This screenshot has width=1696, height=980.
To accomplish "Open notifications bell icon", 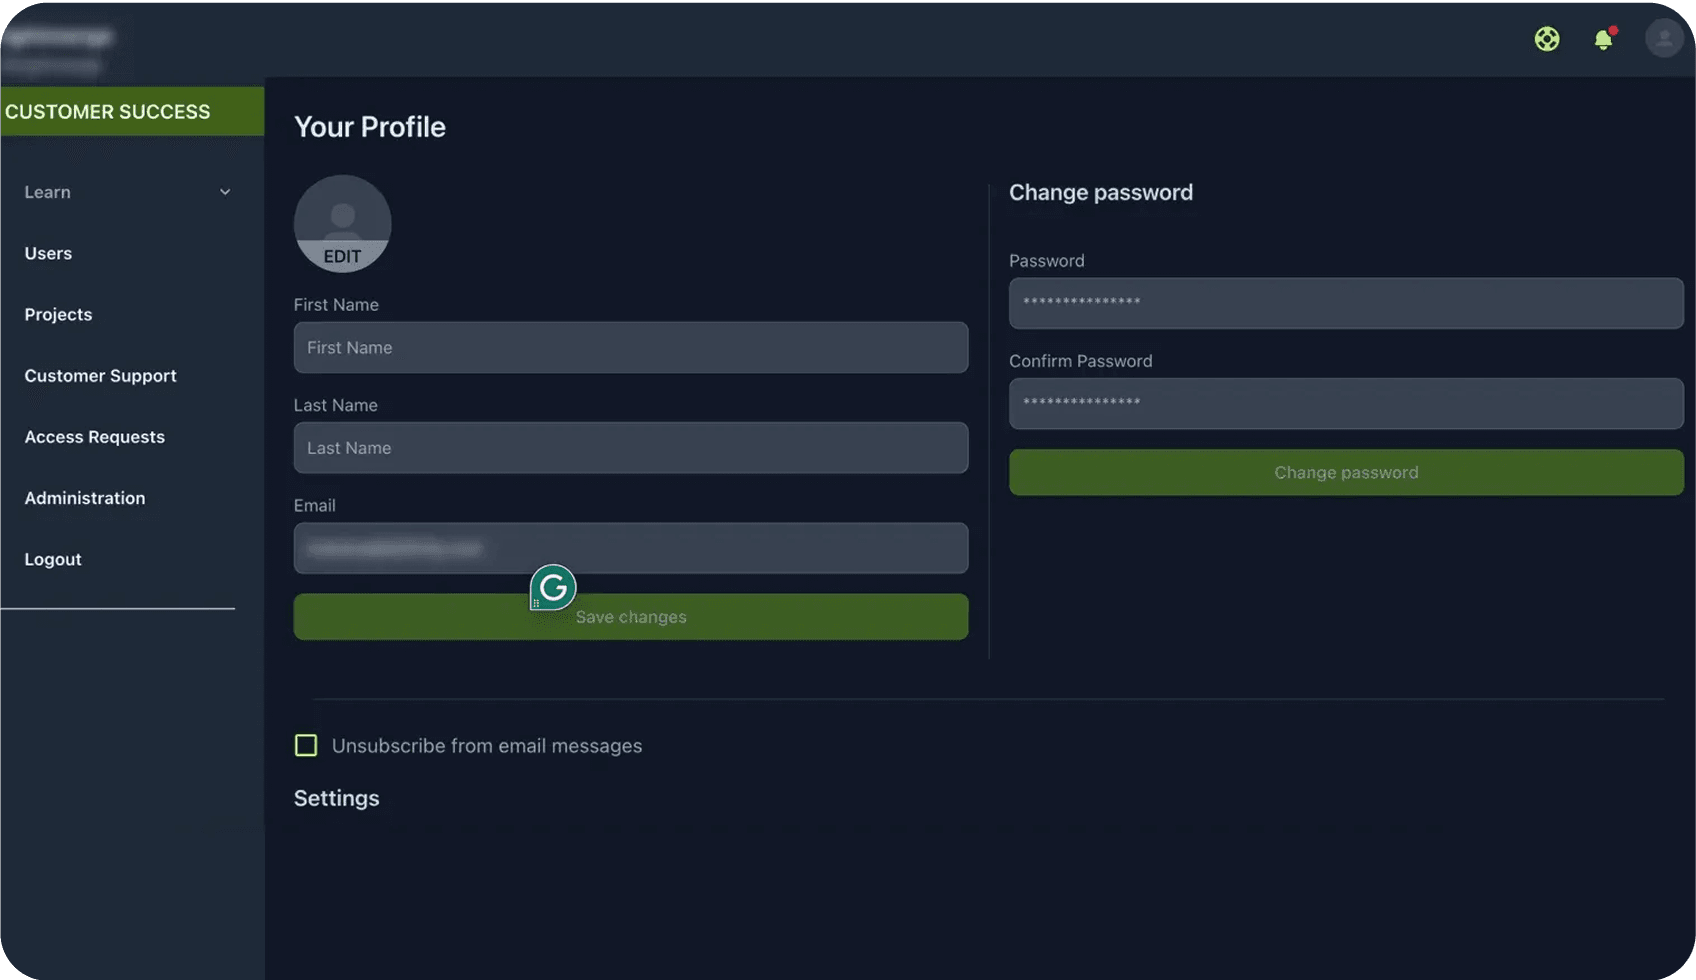I will tap(1603, 39).
